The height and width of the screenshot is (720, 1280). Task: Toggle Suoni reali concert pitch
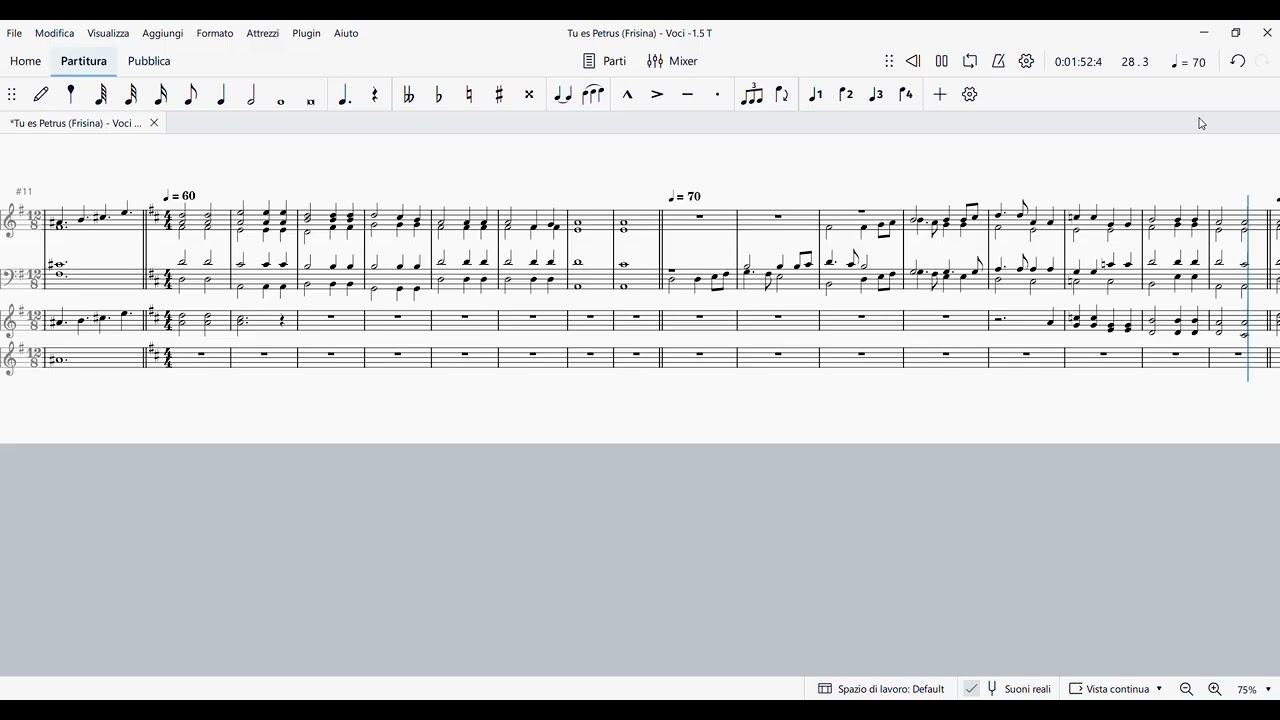coord(1008,689)
